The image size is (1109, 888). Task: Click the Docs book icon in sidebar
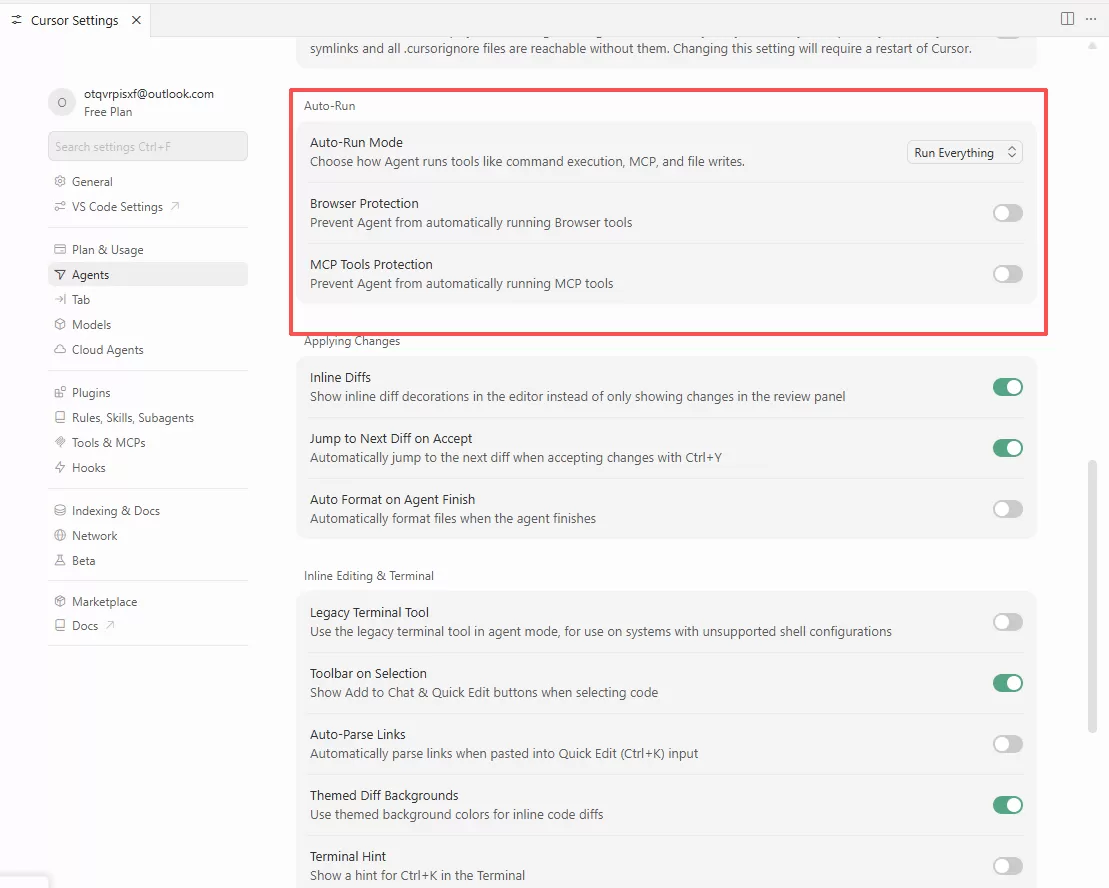(60, 625)
